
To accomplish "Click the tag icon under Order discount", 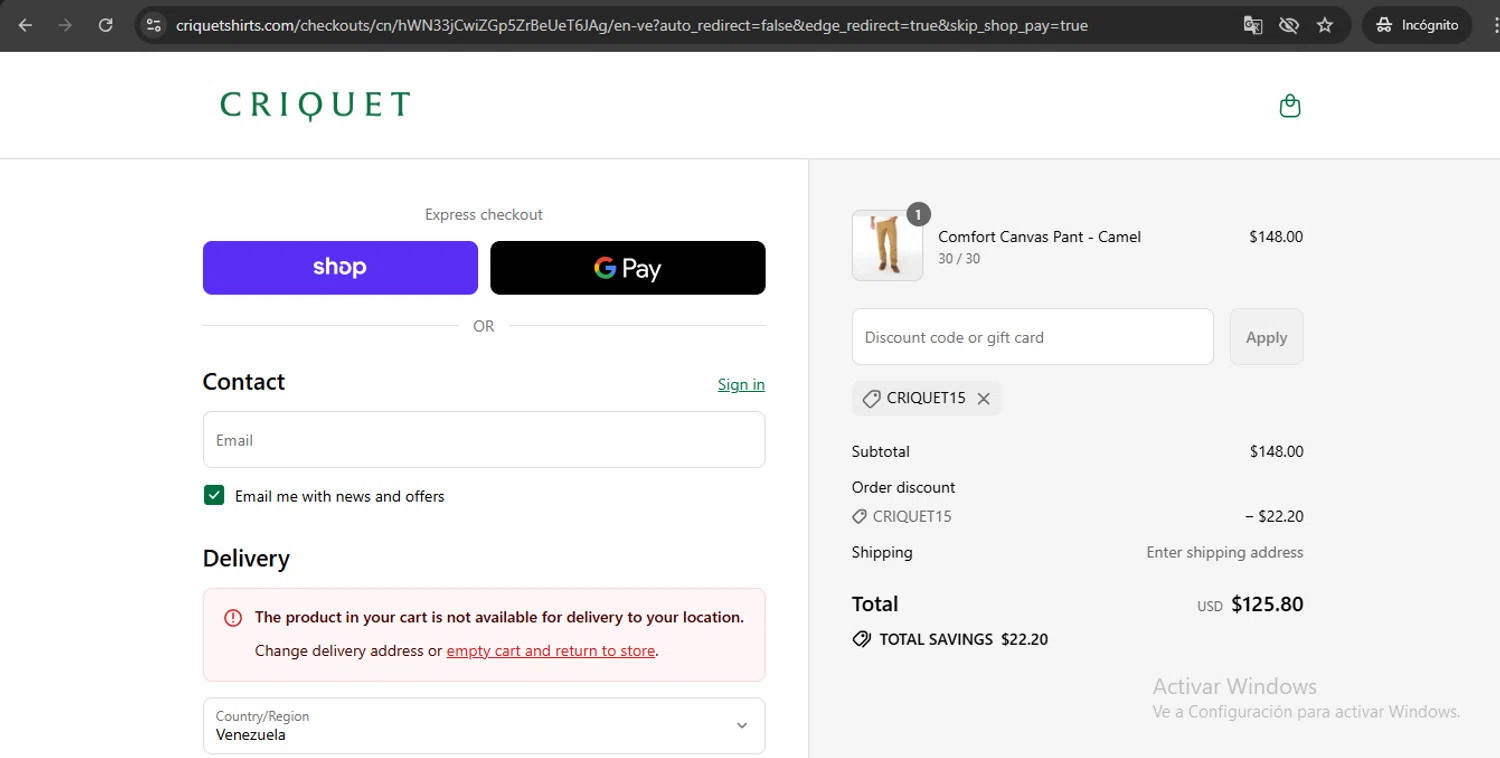I will tap(859, 516).
